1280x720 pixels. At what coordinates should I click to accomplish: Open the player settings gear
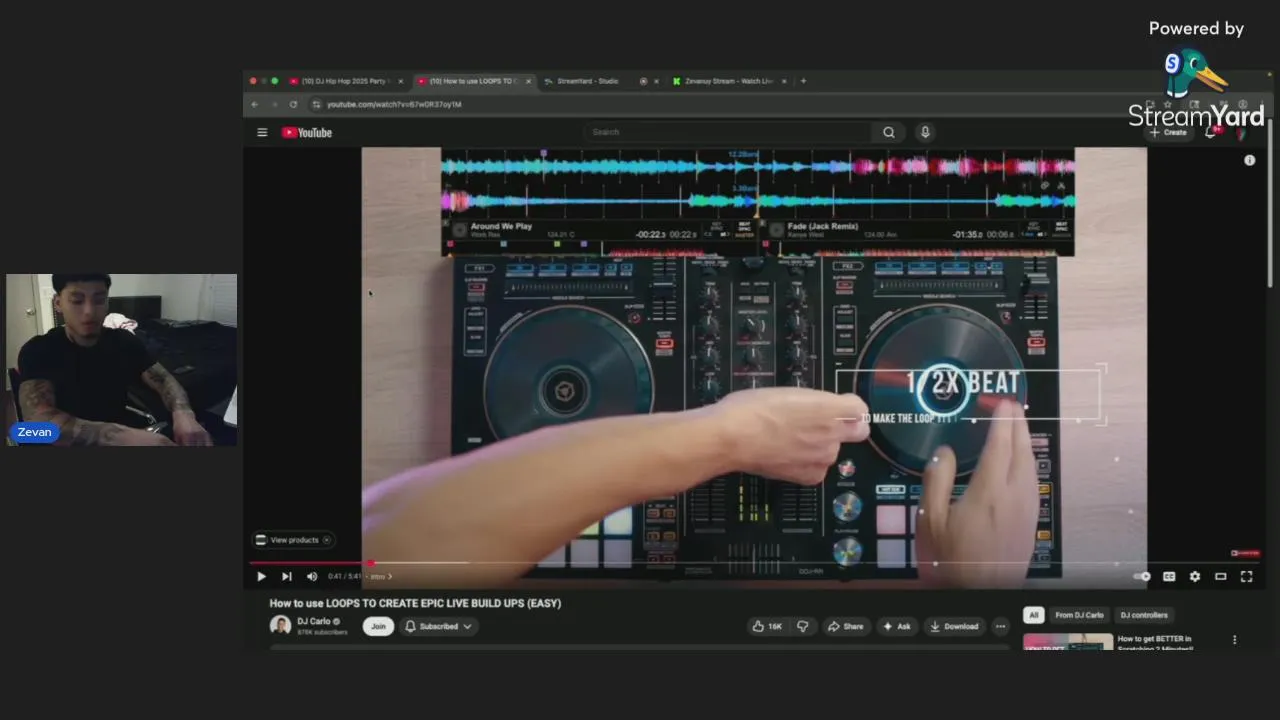coord(1195,576)
